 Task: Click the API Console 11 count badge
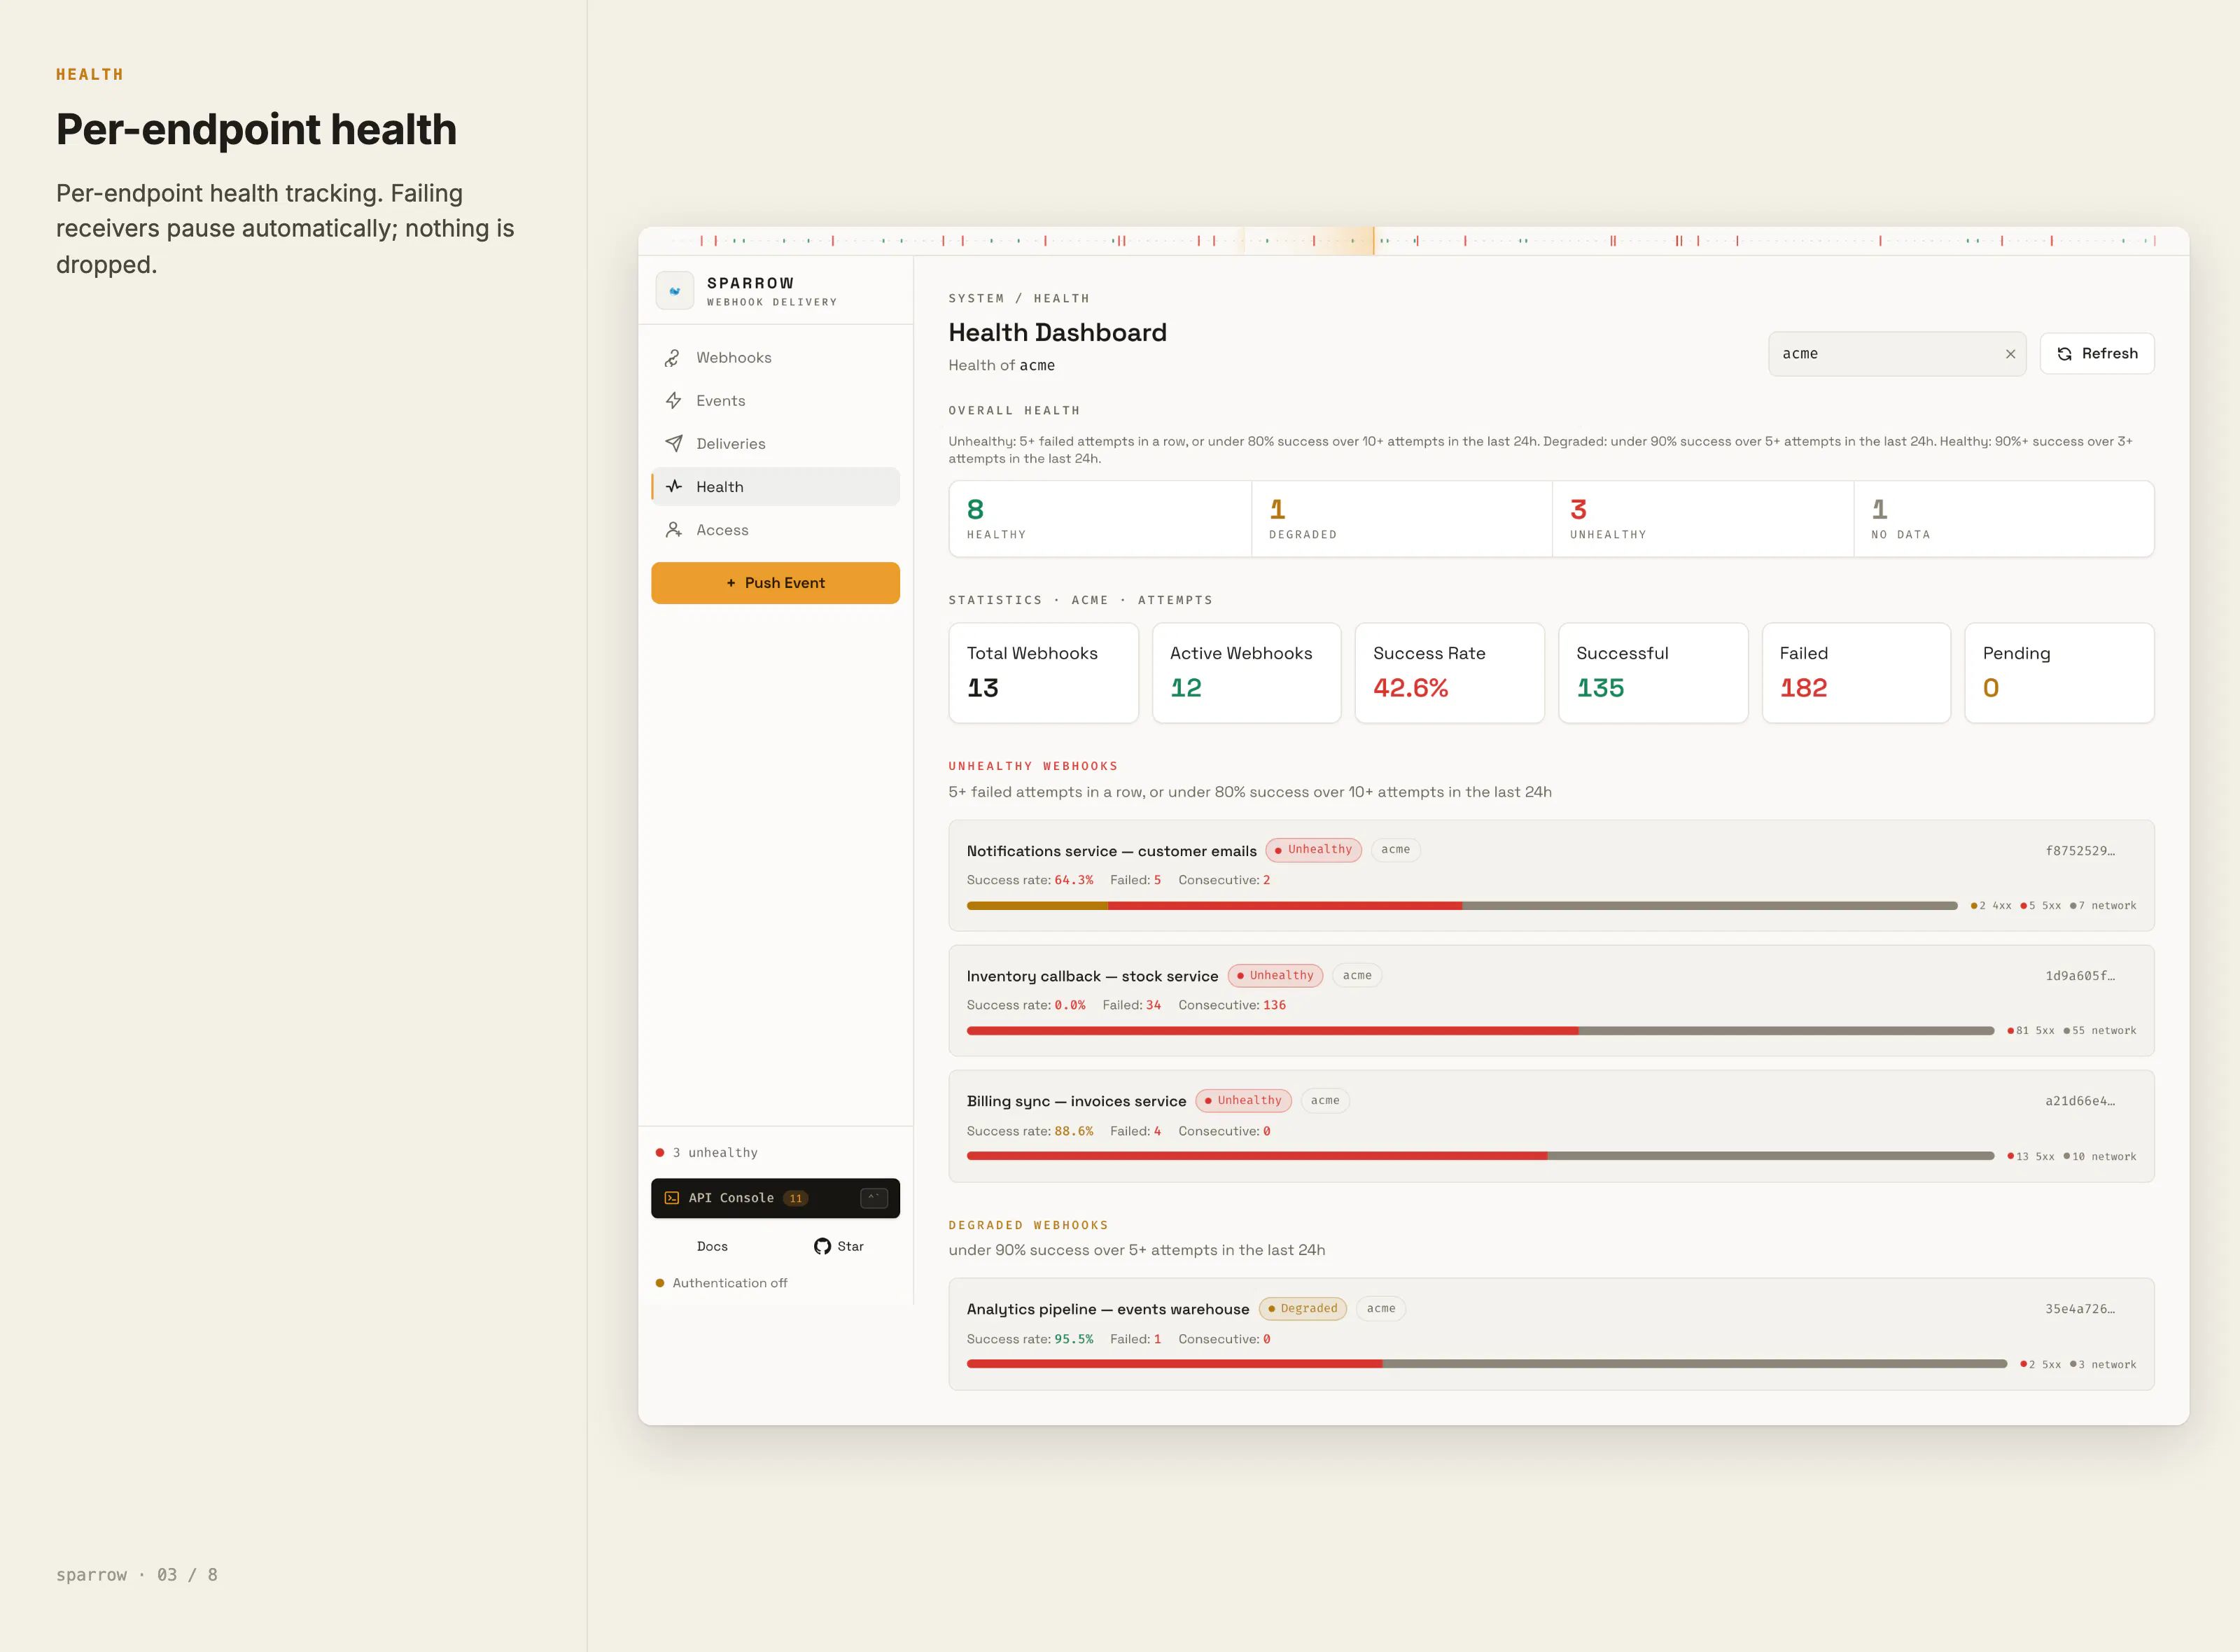tap(795, 1198)
